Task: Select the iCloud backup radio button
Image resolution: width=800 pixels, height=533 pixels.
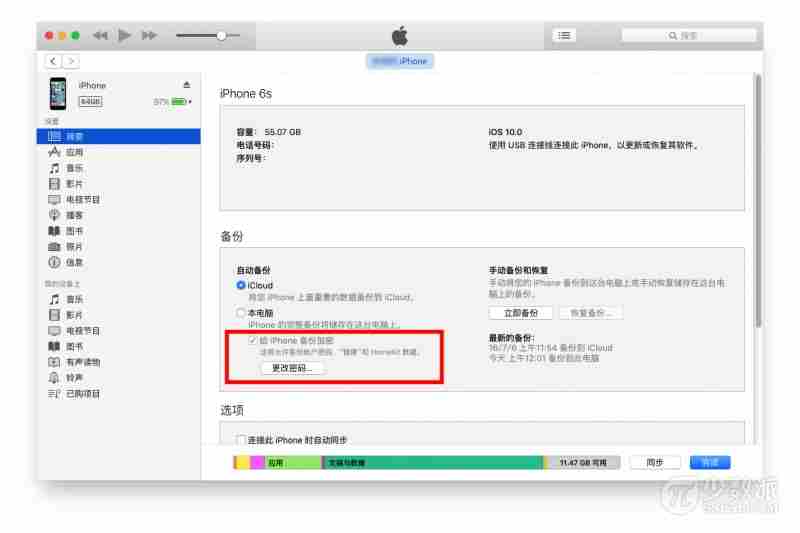Action: coord(241,285)
